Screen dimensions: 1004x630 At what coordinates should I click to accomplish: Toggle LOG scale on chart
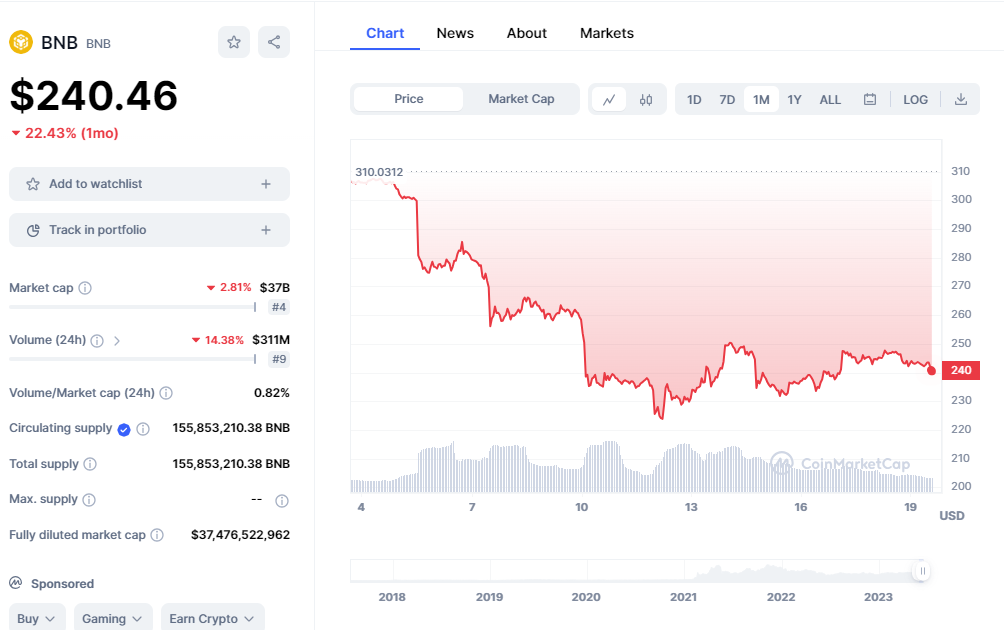(916, 99)
